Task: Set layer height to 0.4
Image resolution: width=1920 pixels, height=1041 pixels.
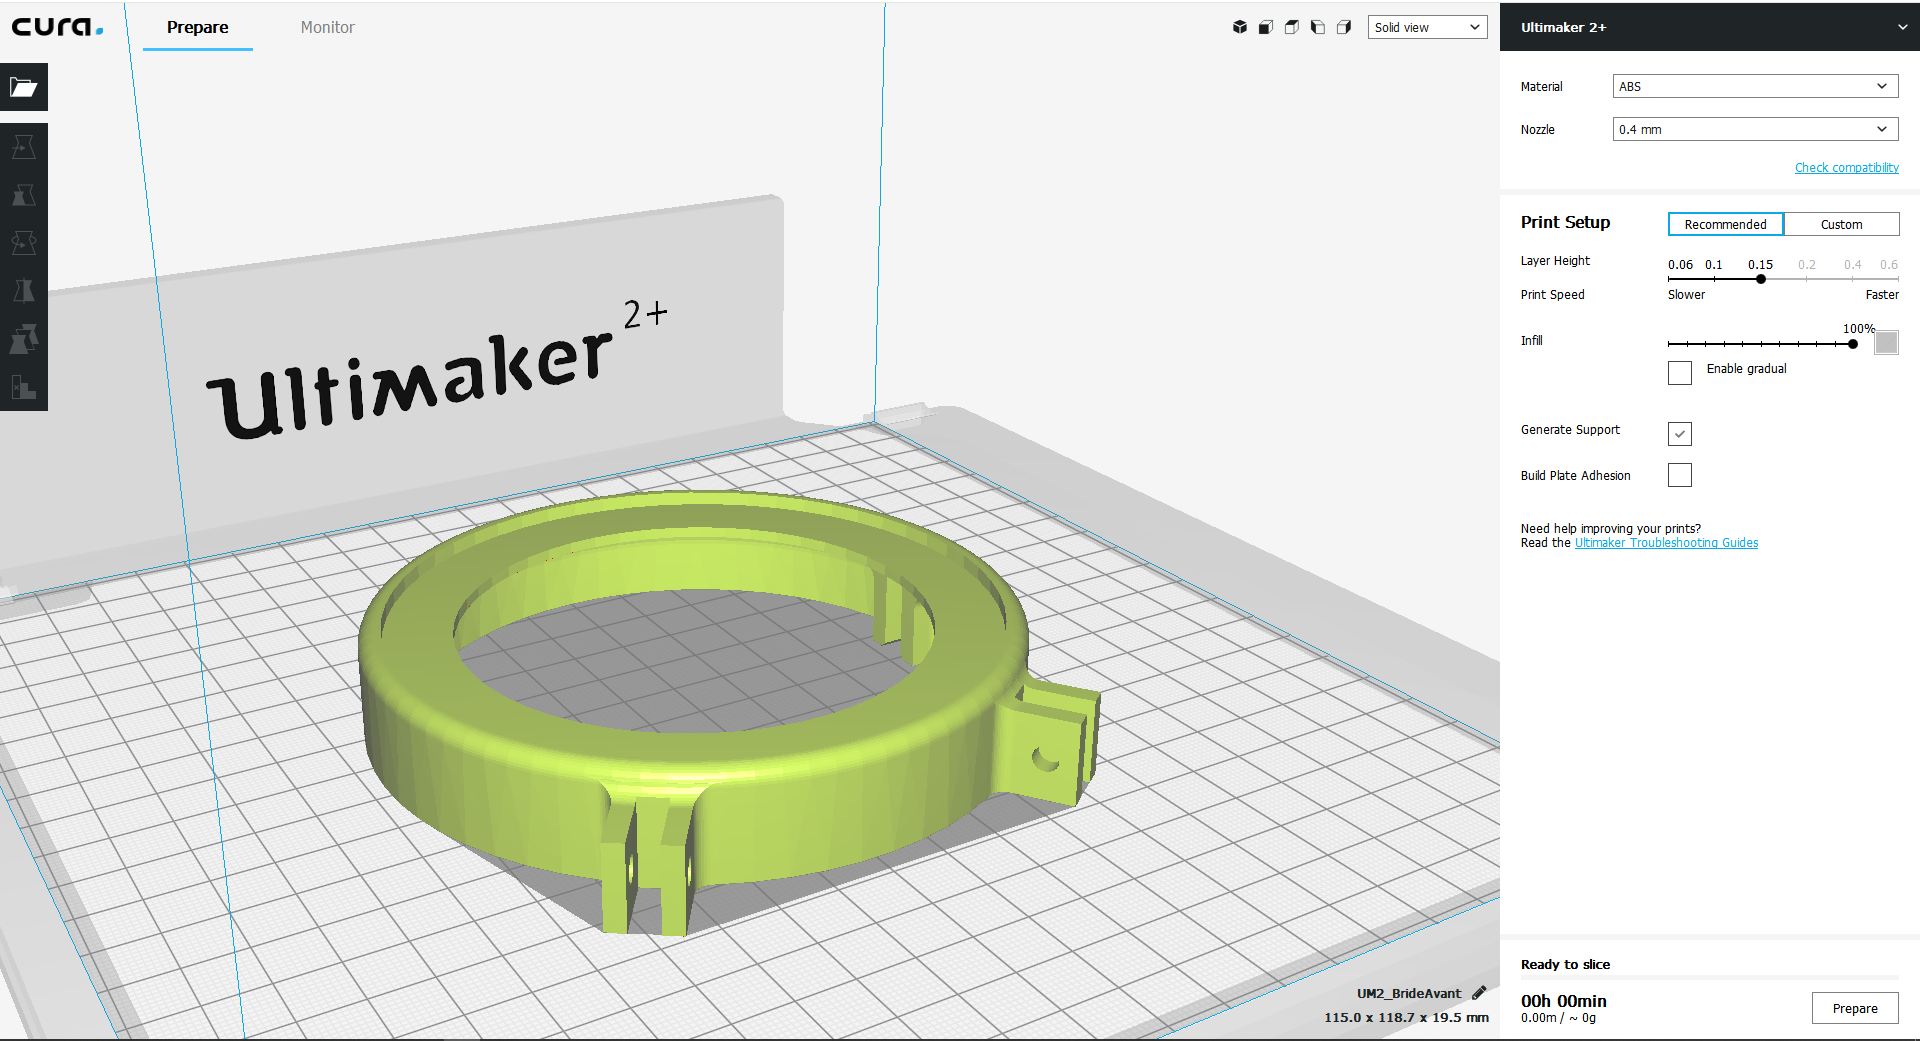Action: click(1853, 265)
